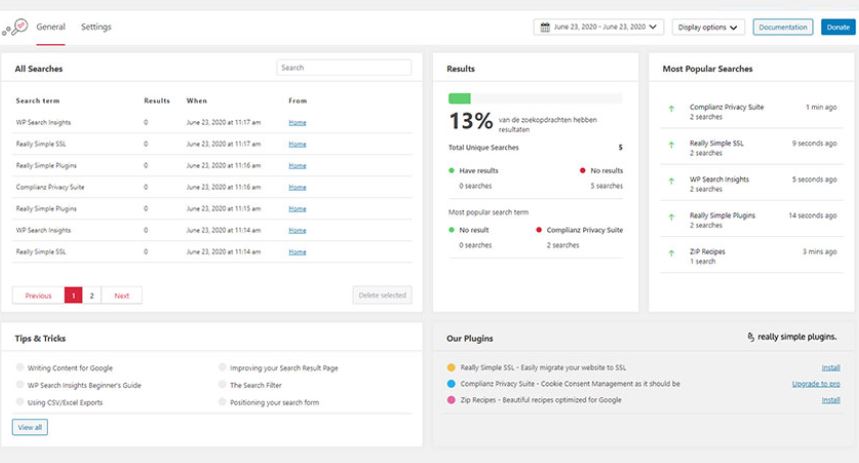Open Improving your Search Result Page tip
The height and width of the screenshot is (463, 859).
[284, 368]
